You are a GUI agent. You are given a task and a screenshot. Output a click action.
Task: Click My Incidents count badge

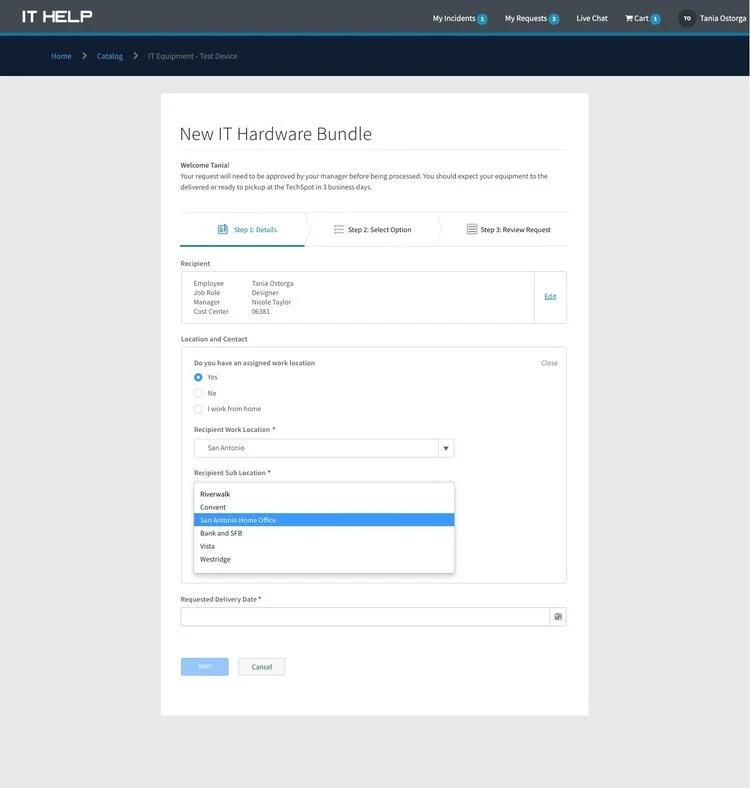pyautogui.click(x=482, y=19)
